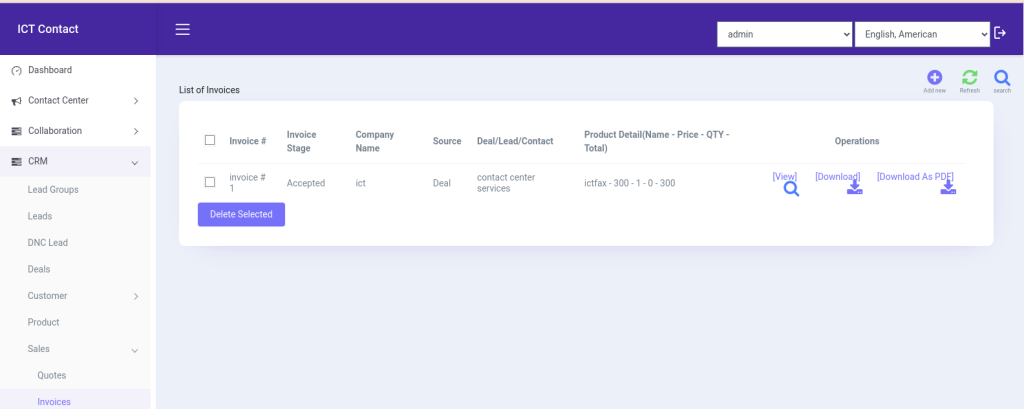The height and width of the screenshot is (409, 1024).
Task: Click the logout icon in header
Action: click(1001, 34)
